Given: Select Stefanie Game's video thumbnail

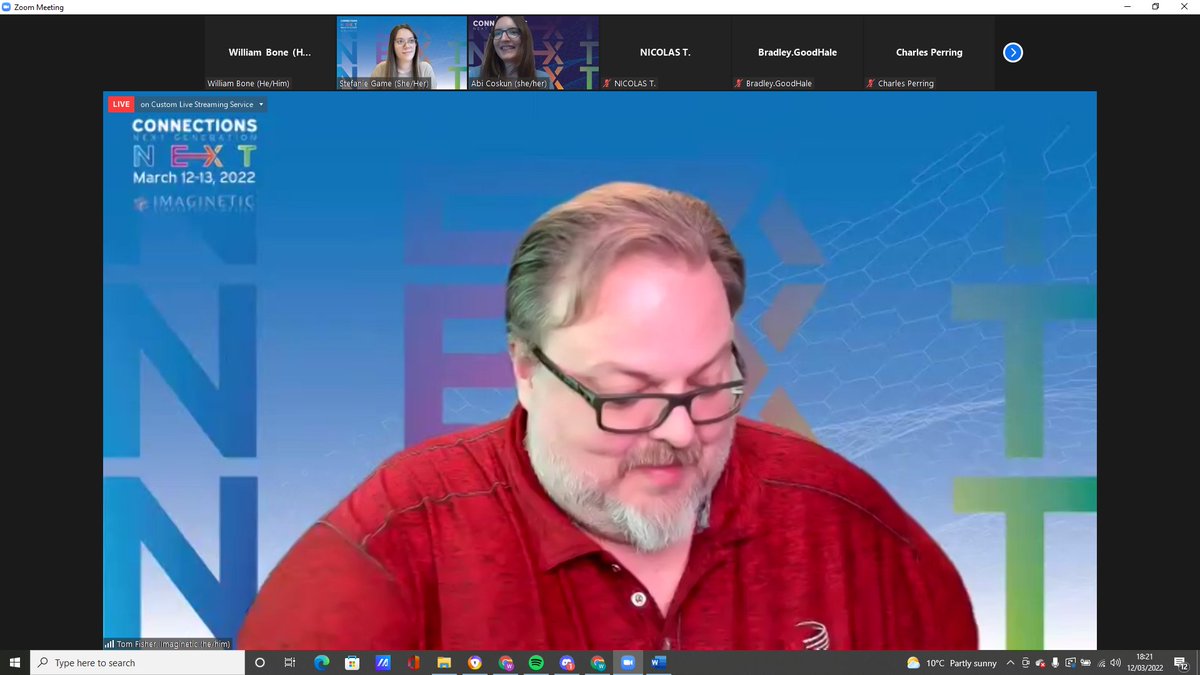Looking at the screenshot, I should point(402,53).
